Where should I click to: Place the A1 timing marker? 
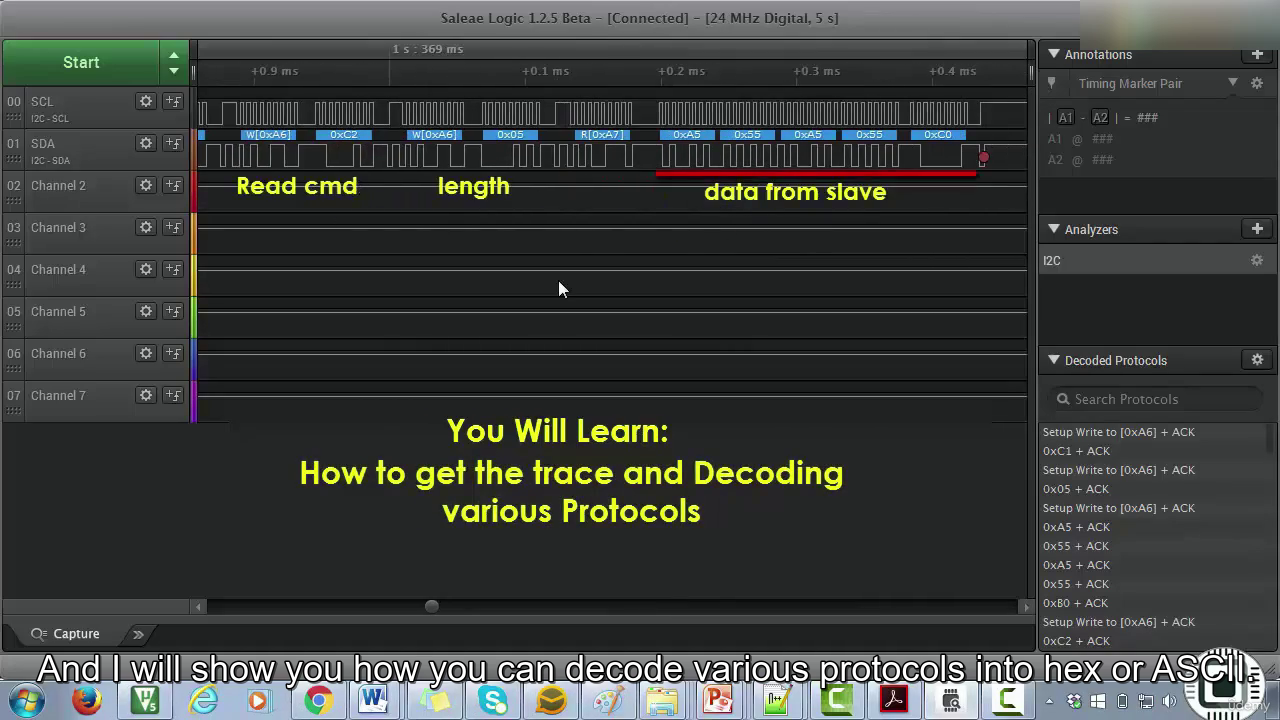(1066, 117)
